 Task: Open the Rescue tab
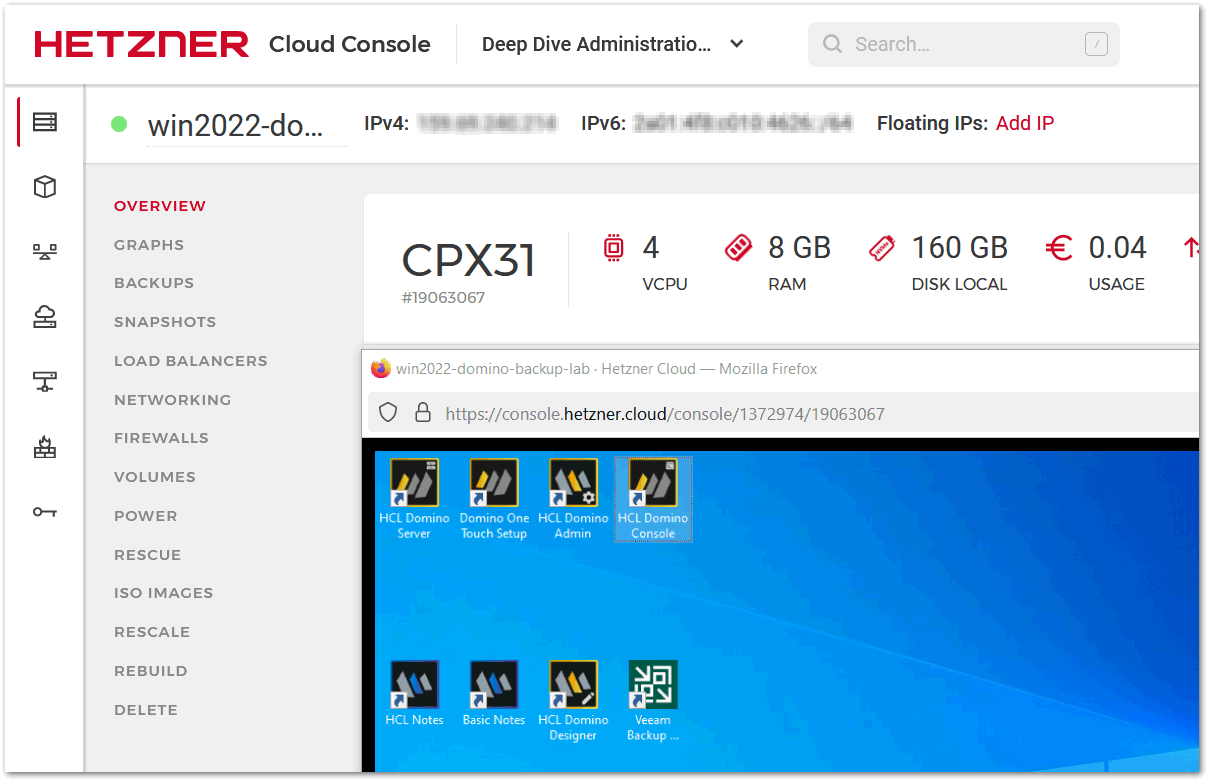pos(148,555)
